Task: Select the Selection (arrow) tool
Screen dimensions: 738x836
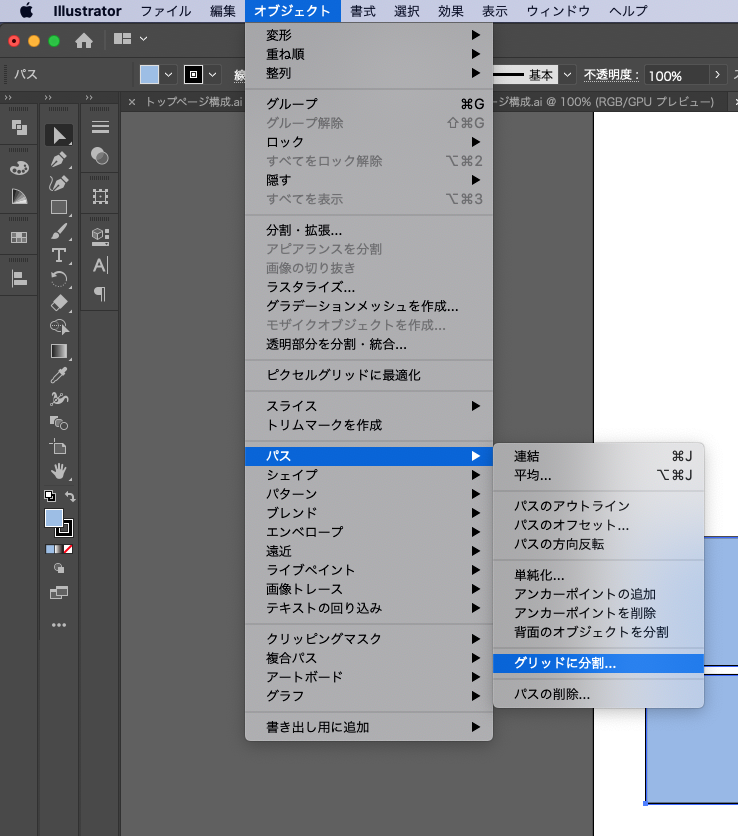Action: point(59,135)
